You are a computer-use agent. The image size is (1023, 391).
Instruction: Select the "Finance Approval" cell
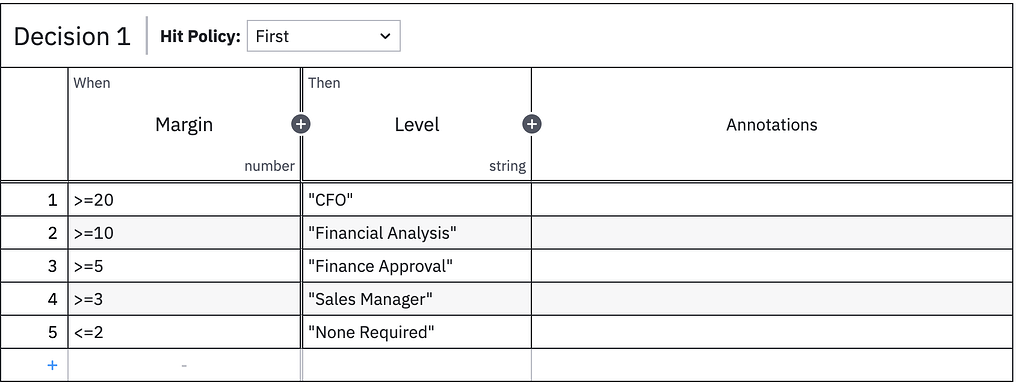point(417,266)
